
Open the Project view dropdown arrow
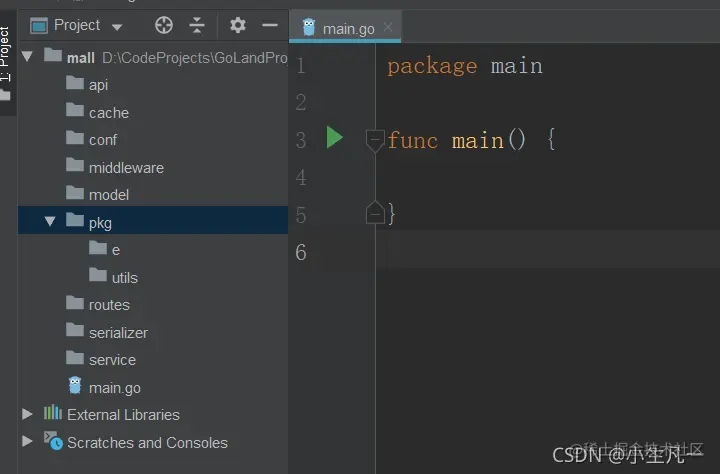pos(117,27)
